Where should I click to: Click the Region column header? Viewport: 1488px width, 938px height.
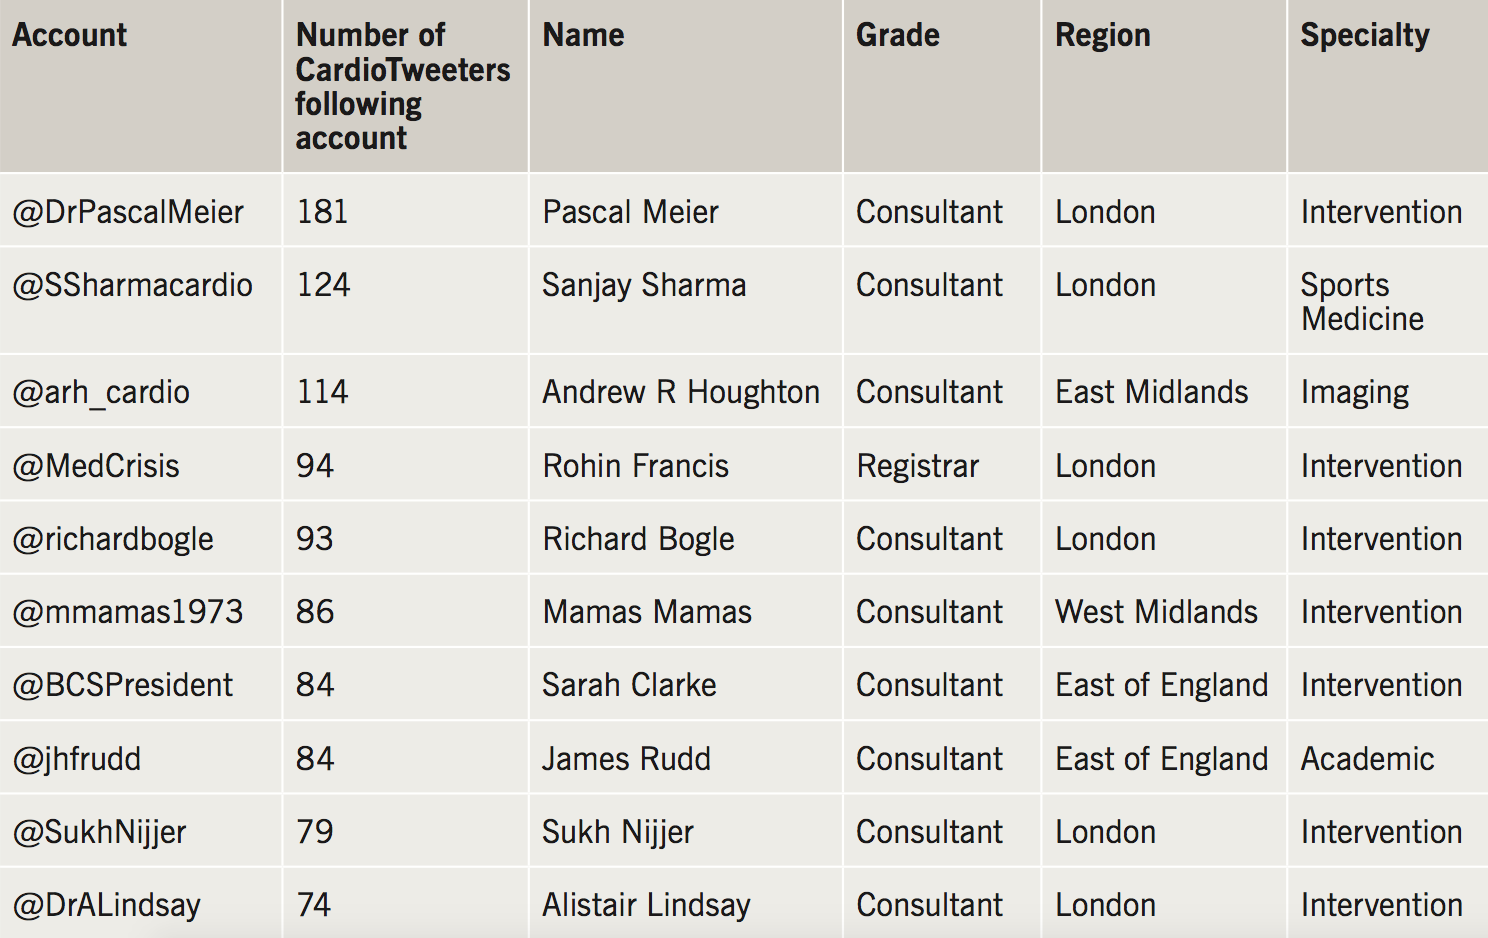[1102, 36]
